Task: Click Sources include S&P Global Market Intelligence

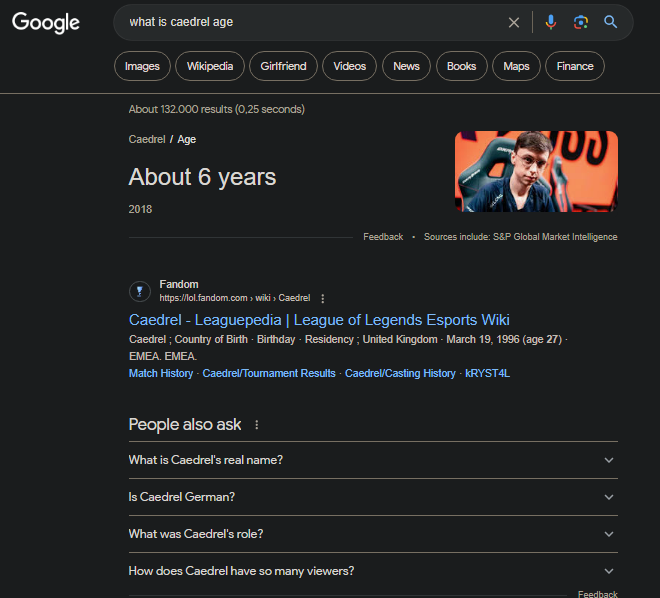Action: click(521, 237)
